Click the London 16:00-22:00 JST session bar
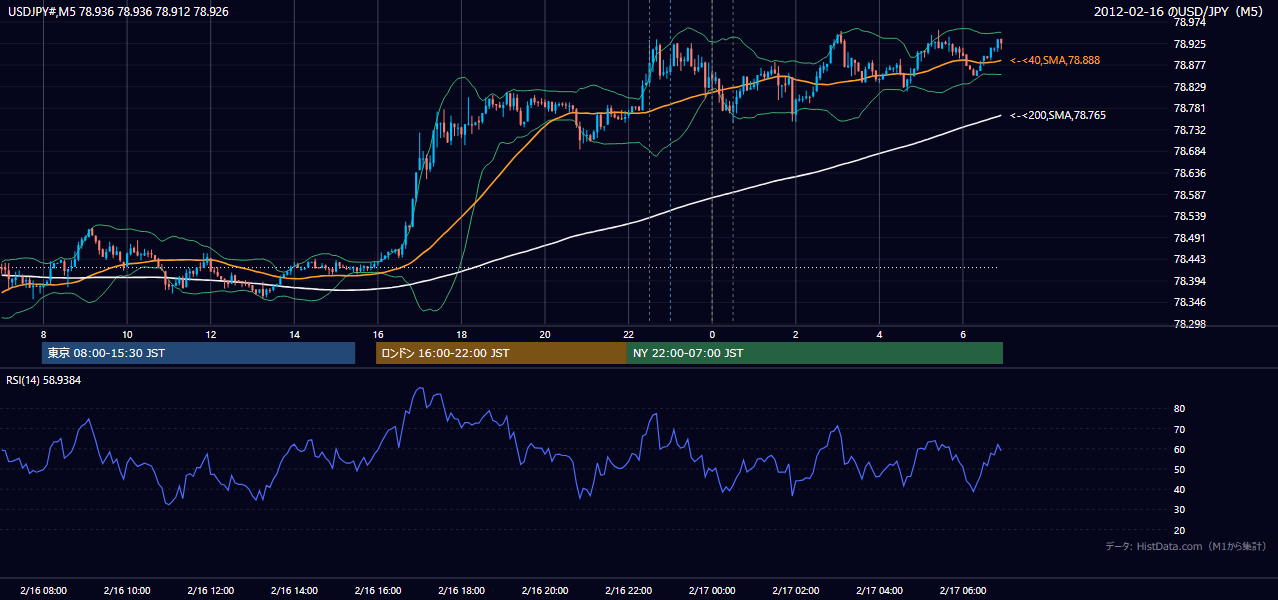The width and height of the screenshot is (1278, 600). (501, 353)
